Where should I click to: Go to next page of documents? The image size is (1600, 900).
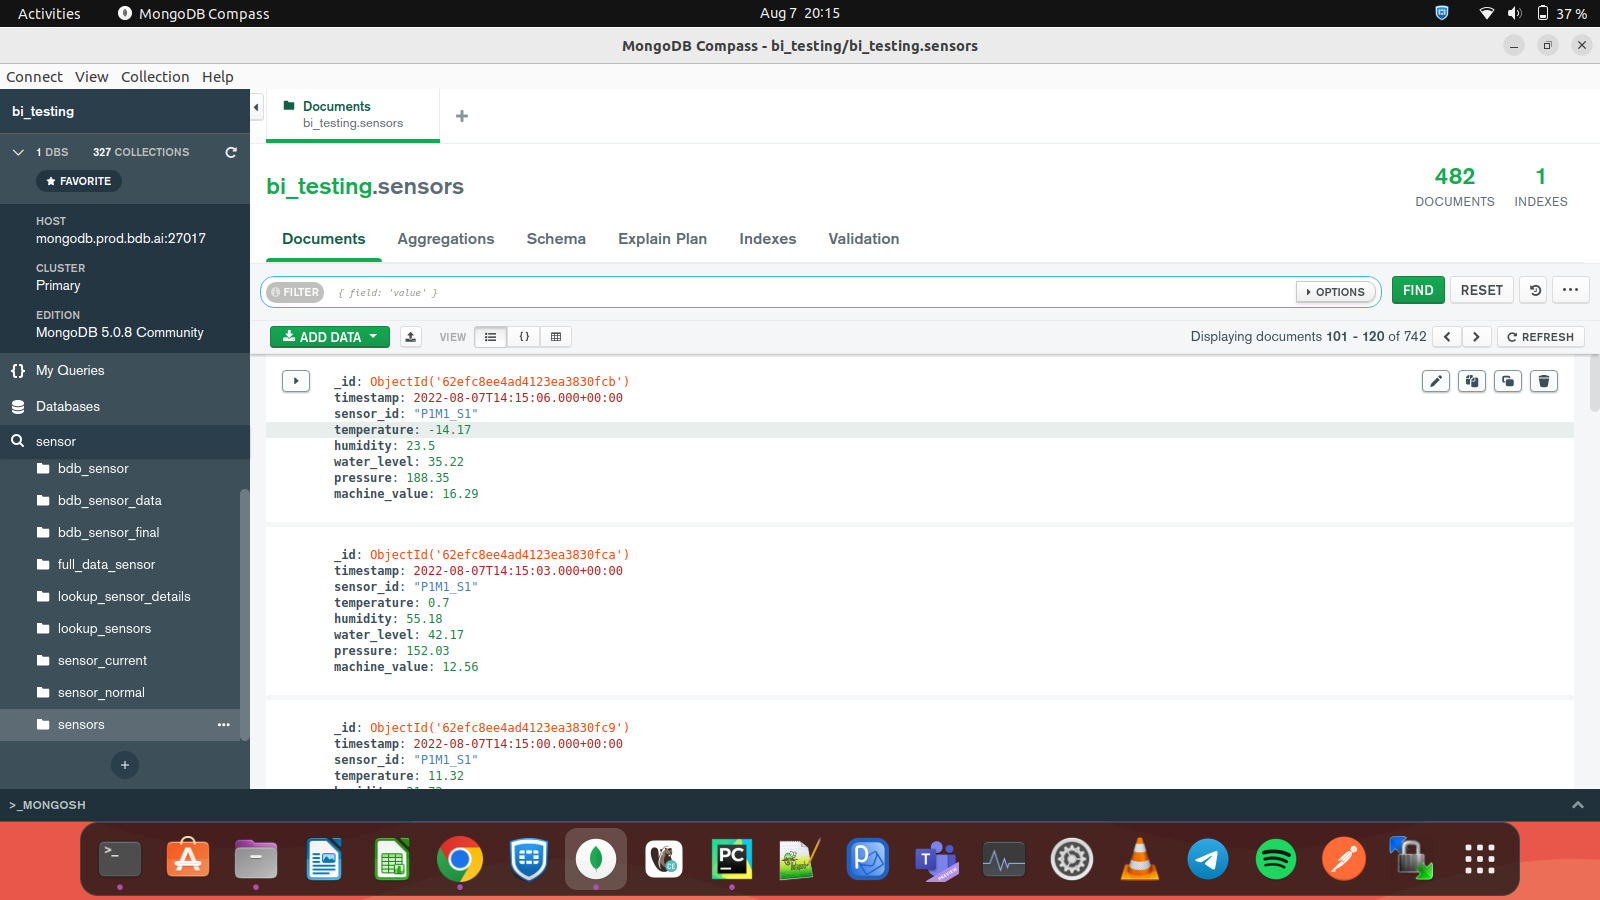tap(1476, 337)
